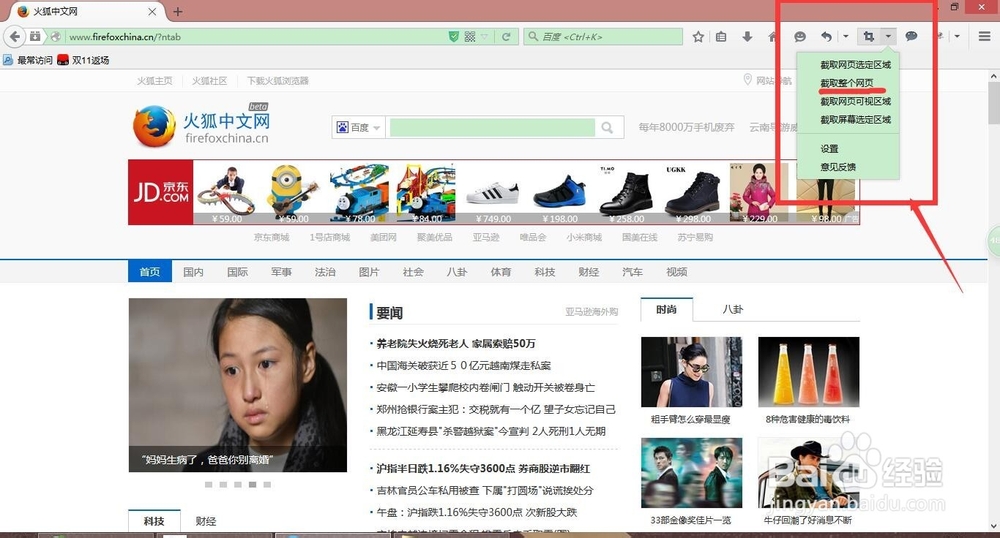
Task: Click the screenshot crop tool icon
Action: click(x=868, y=36)
